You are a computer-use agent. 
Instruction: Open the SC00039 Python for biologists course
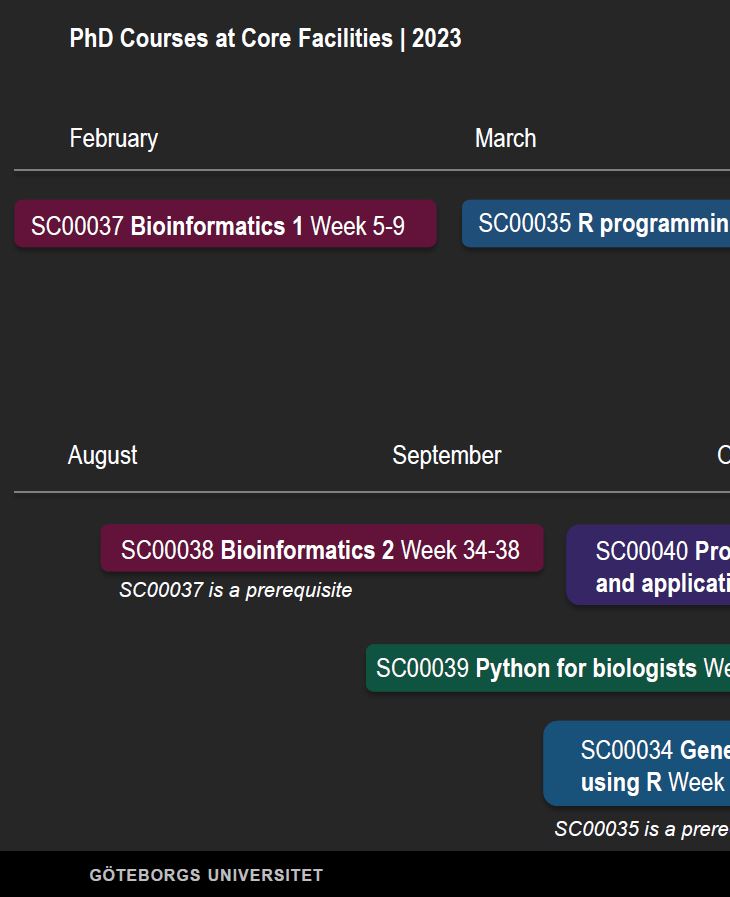pos(548,668)
